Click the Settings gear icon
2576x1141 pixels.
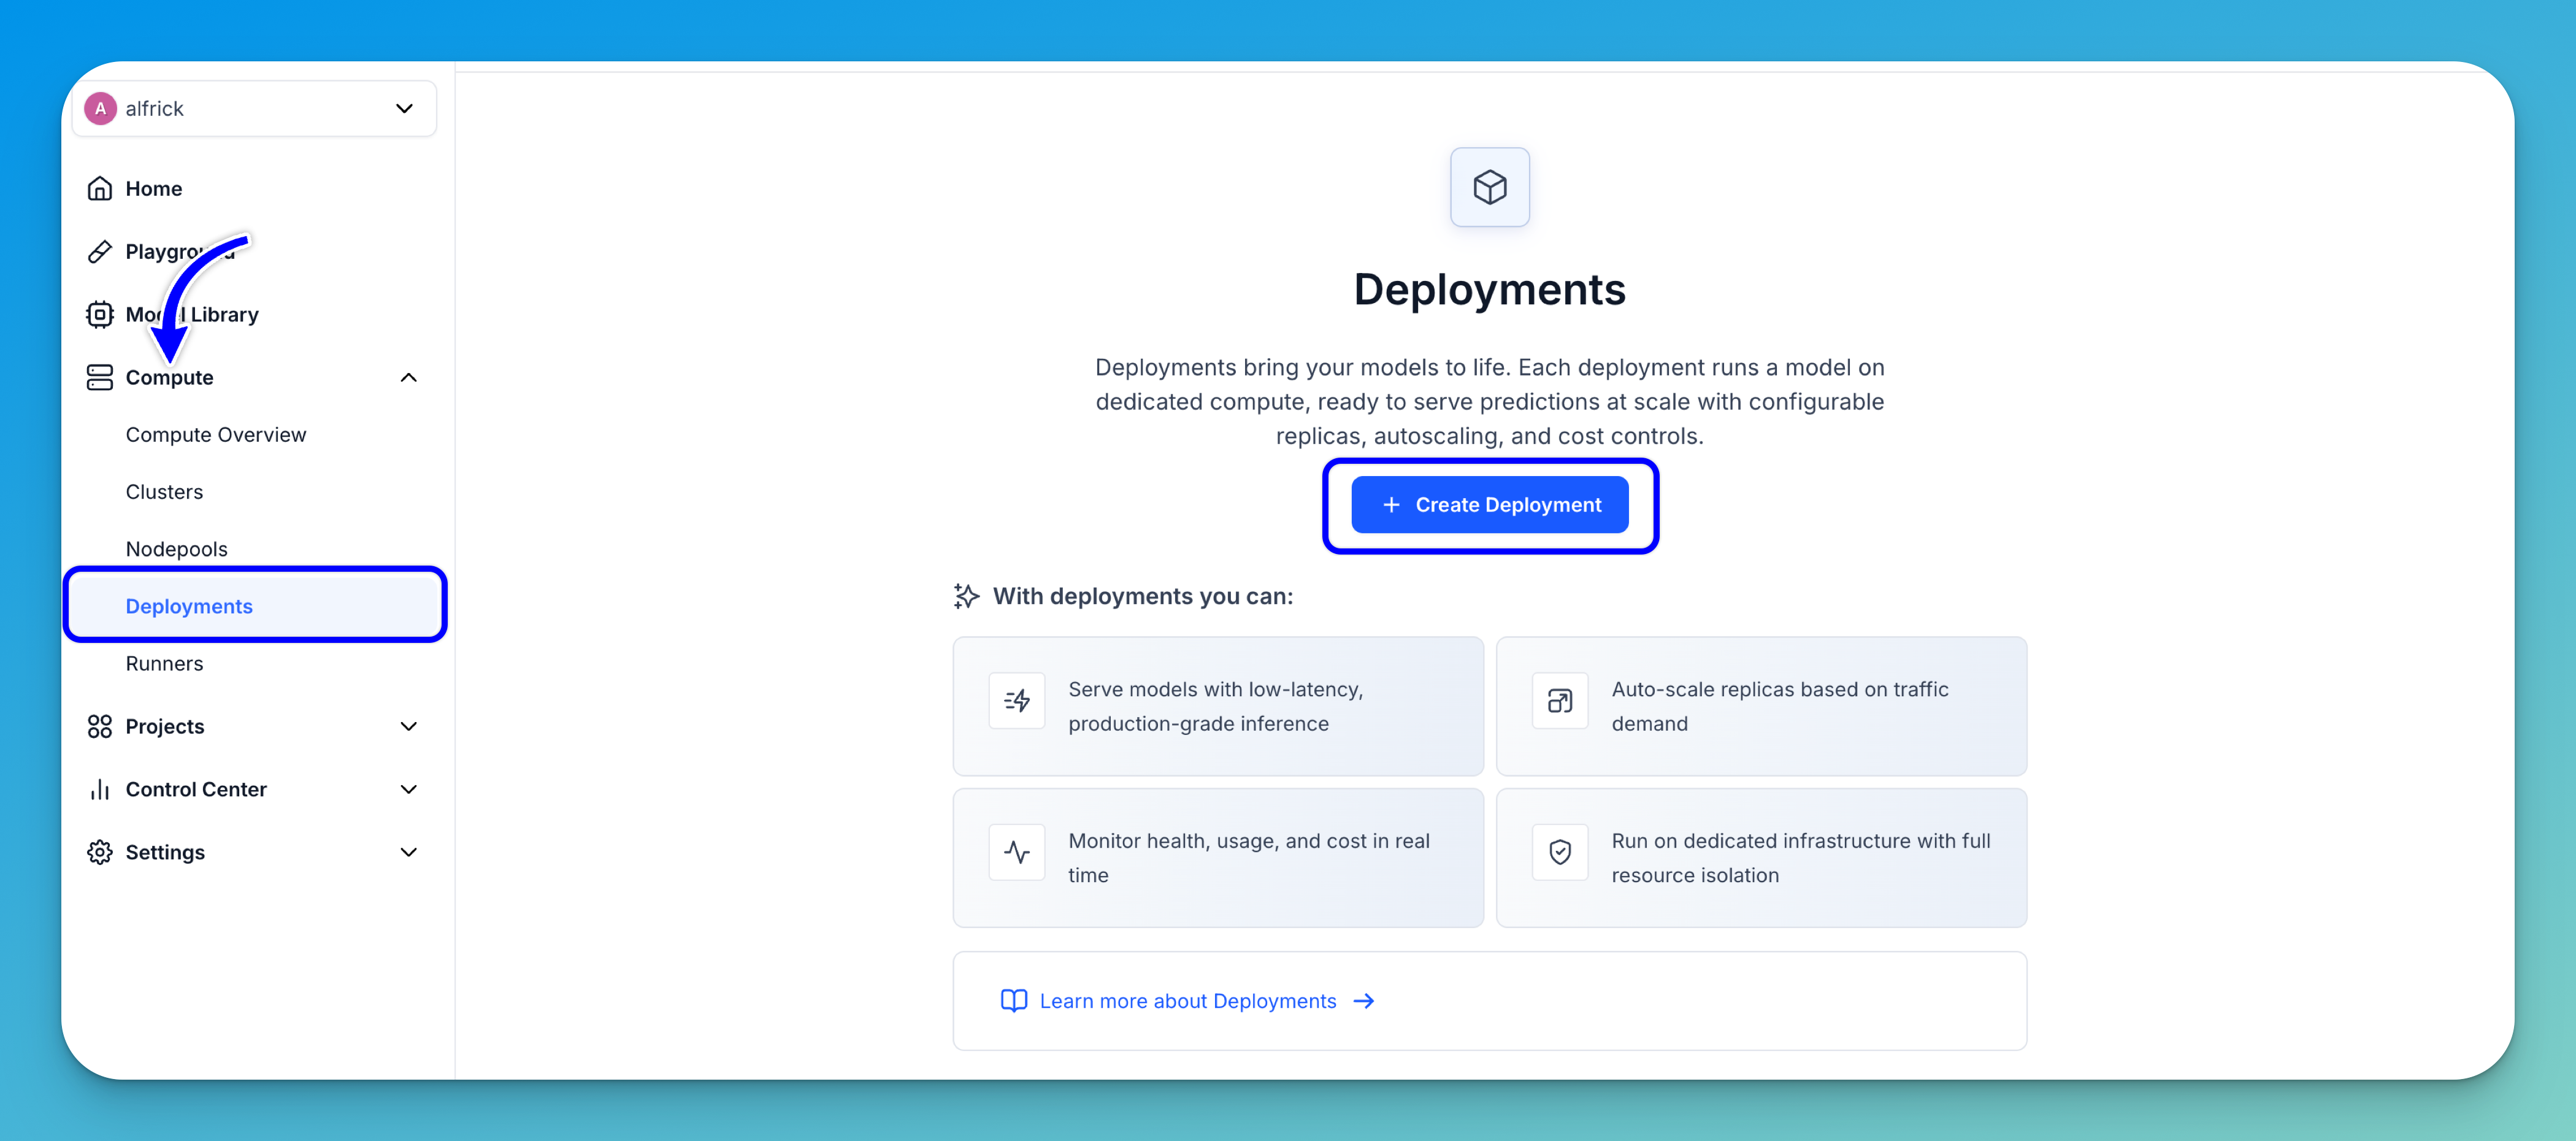[x=99, y=853]
